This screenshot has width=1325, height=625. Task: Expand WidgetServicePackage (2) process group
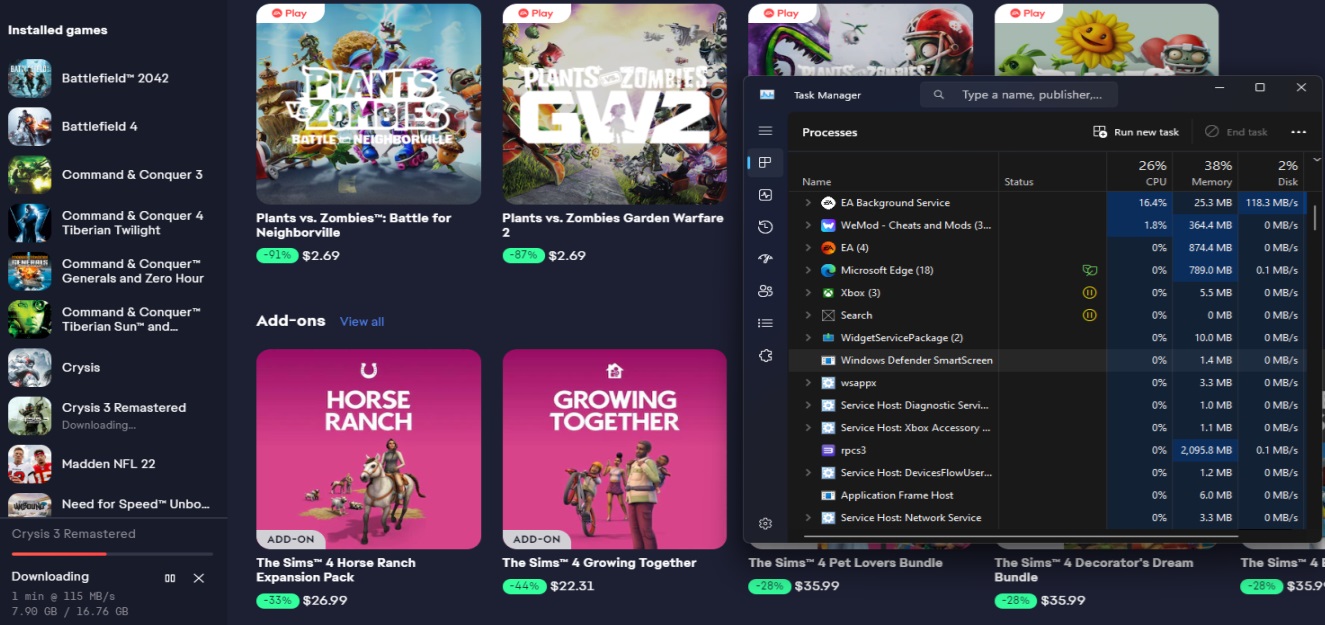[x=808, y=338]
